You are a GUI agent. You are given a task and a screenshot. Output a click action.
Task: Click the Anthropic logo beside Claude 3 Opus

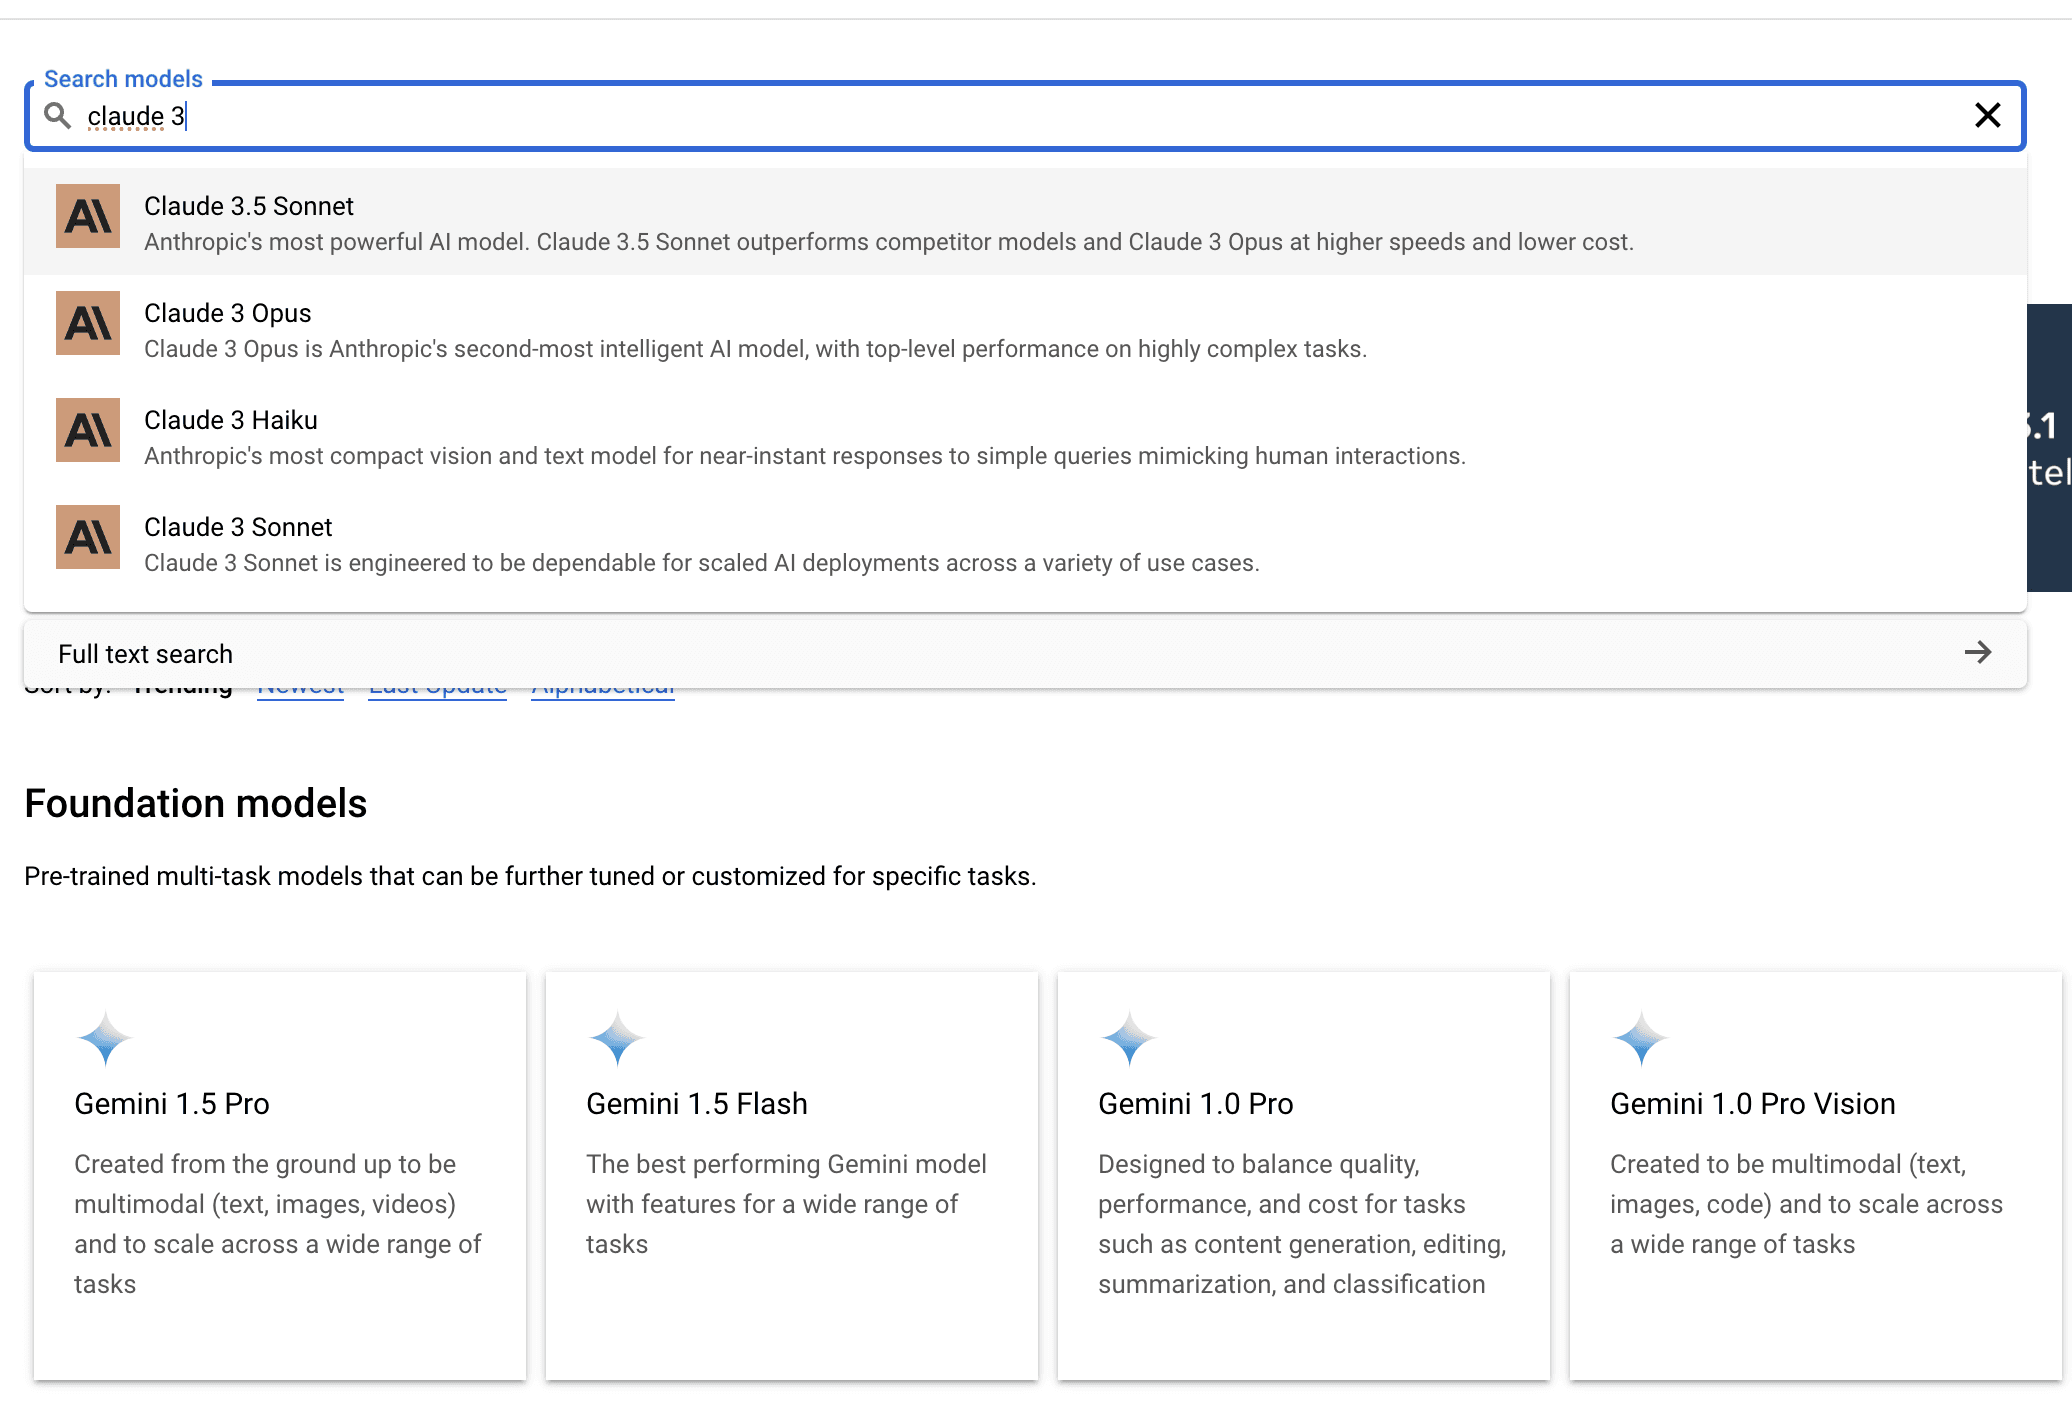click(x=88, y=323)
